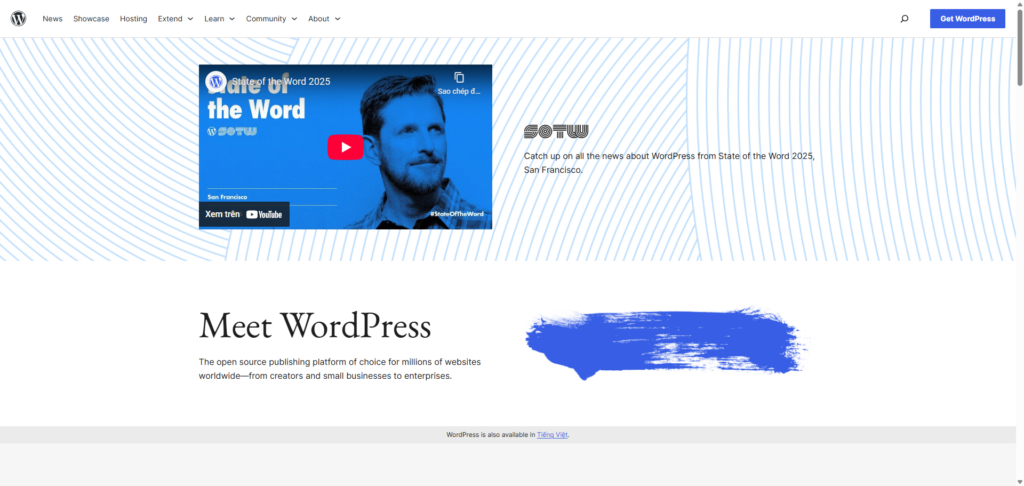This screenshot has width=1024, height=486.
Task: Click the Xem trên YouTube button
Action: tap(244, 214)
